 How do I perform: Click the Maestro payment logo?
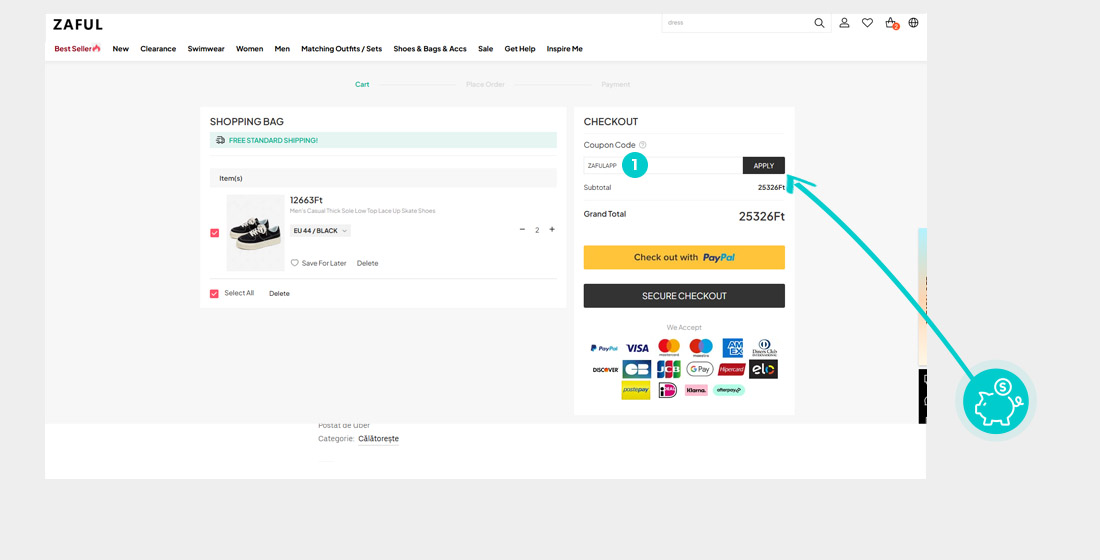click(x=701, y=347)
